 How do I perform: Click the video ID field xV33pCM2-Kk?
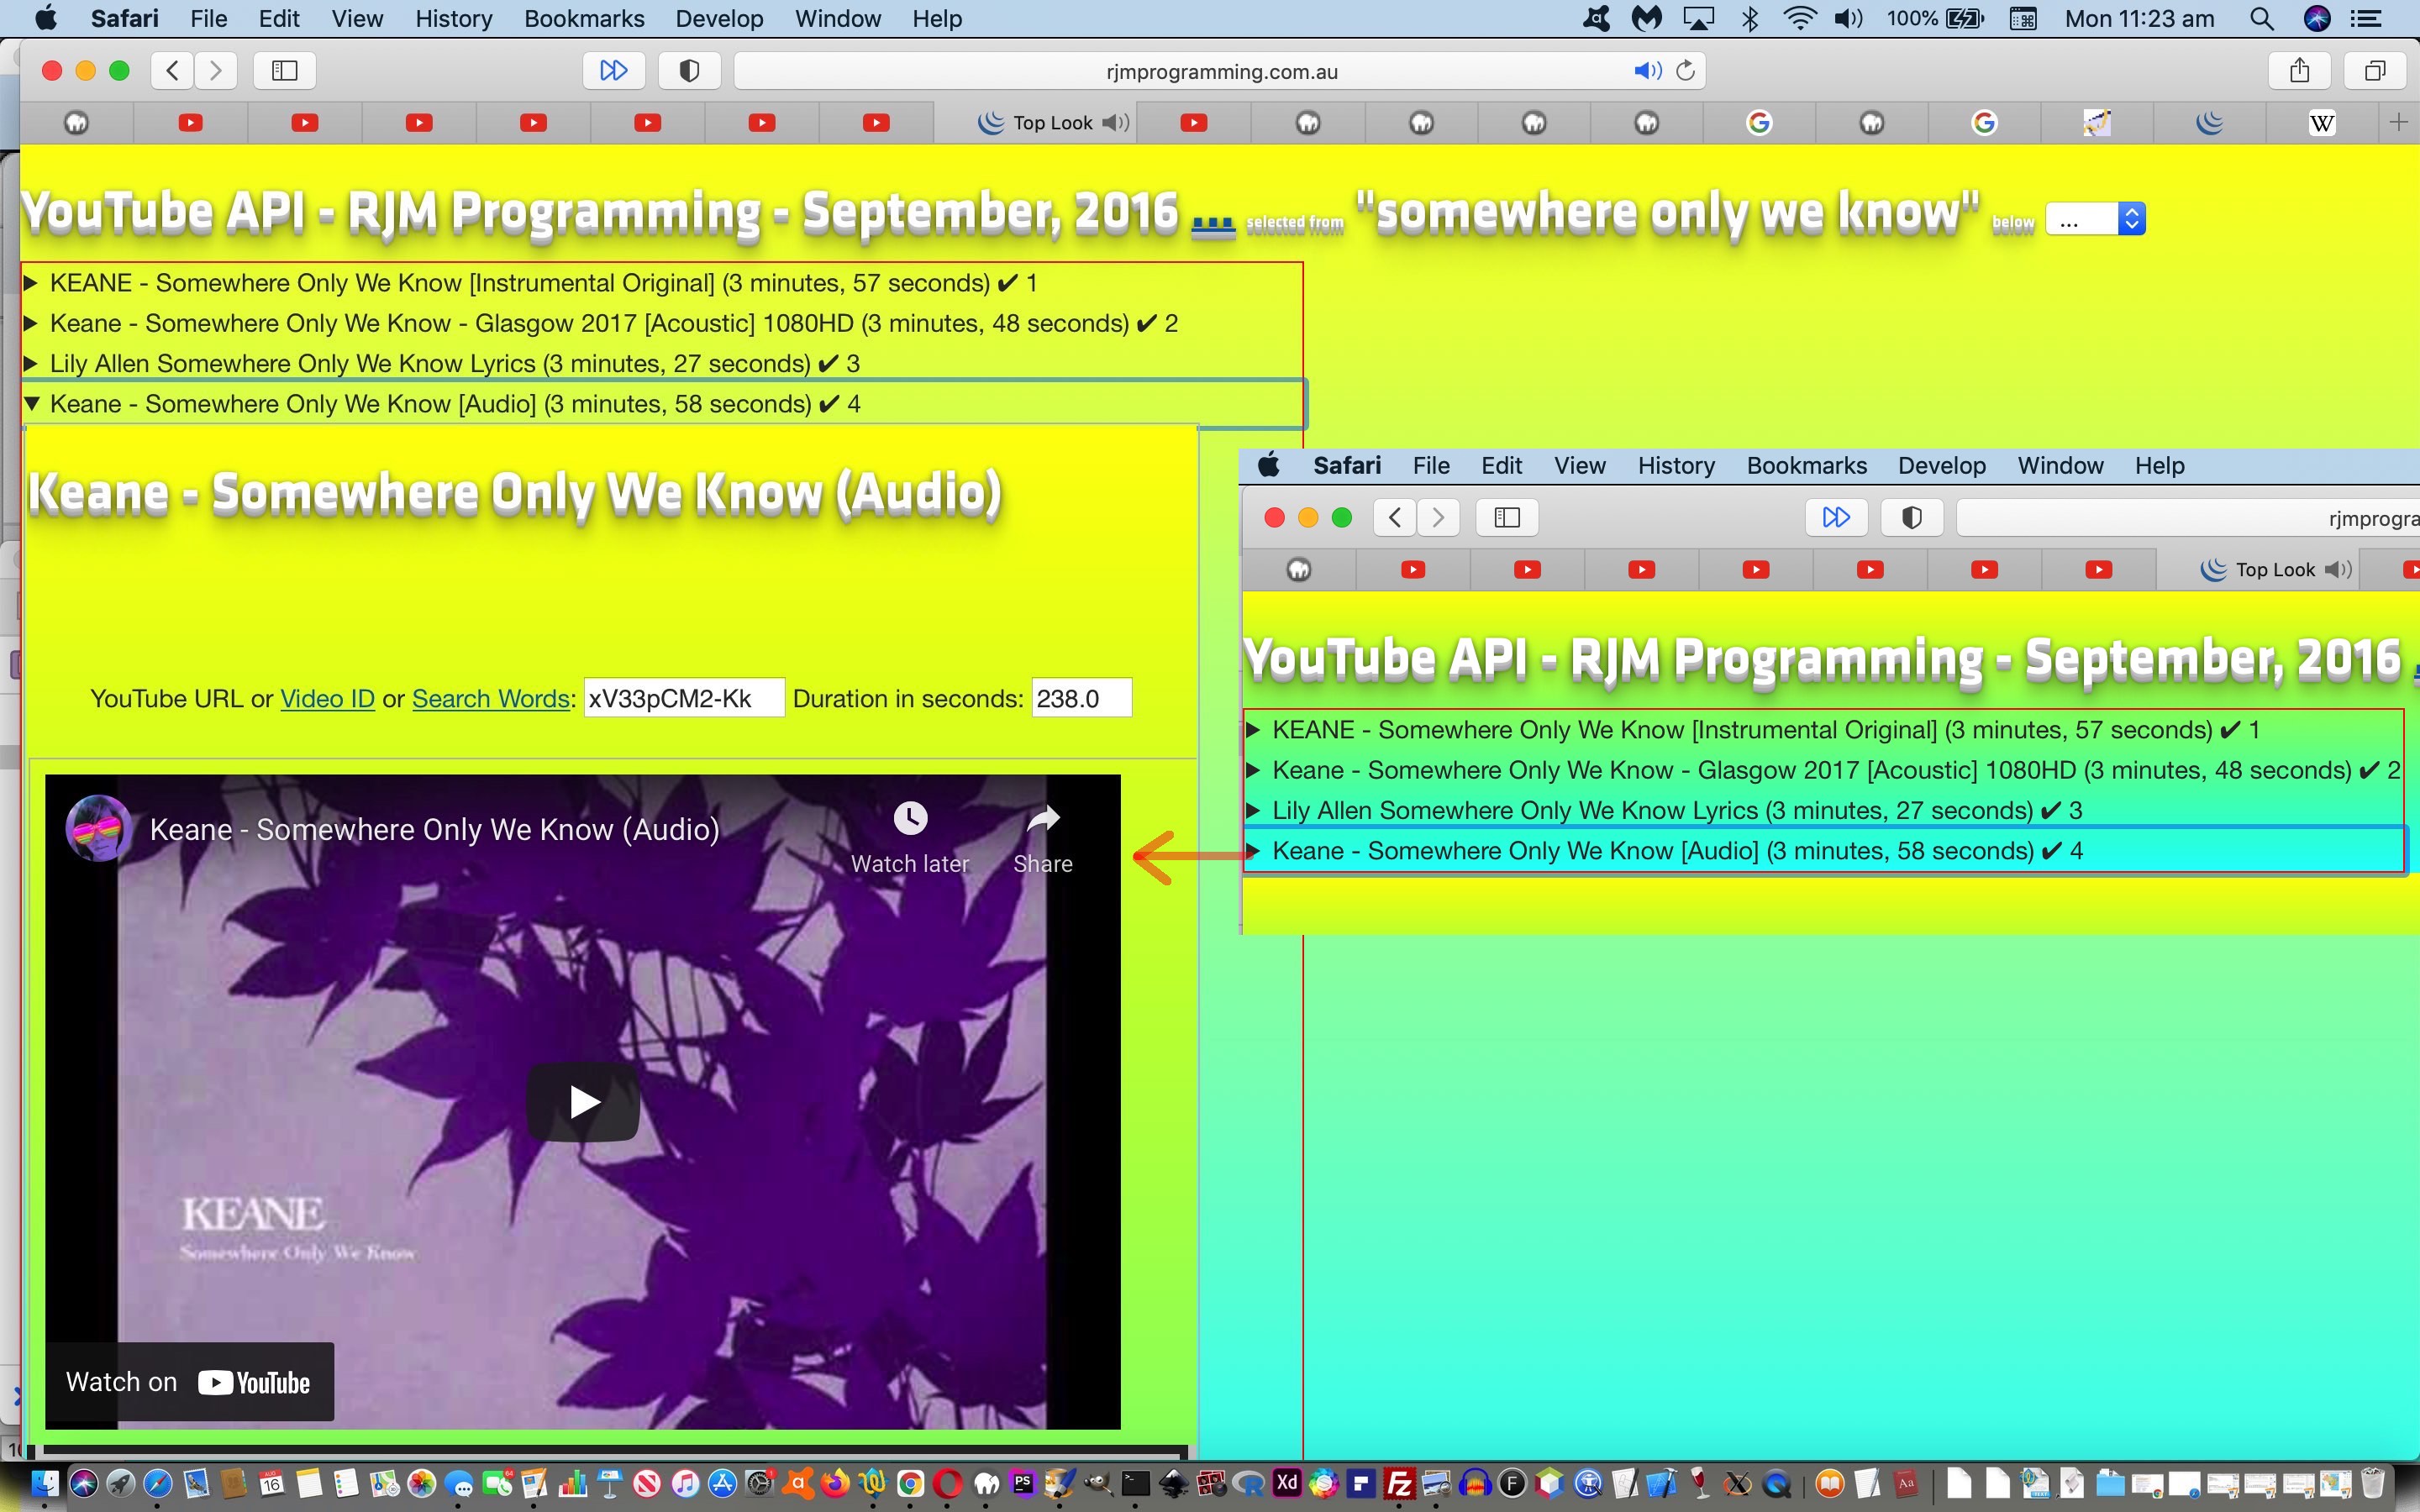684,698
